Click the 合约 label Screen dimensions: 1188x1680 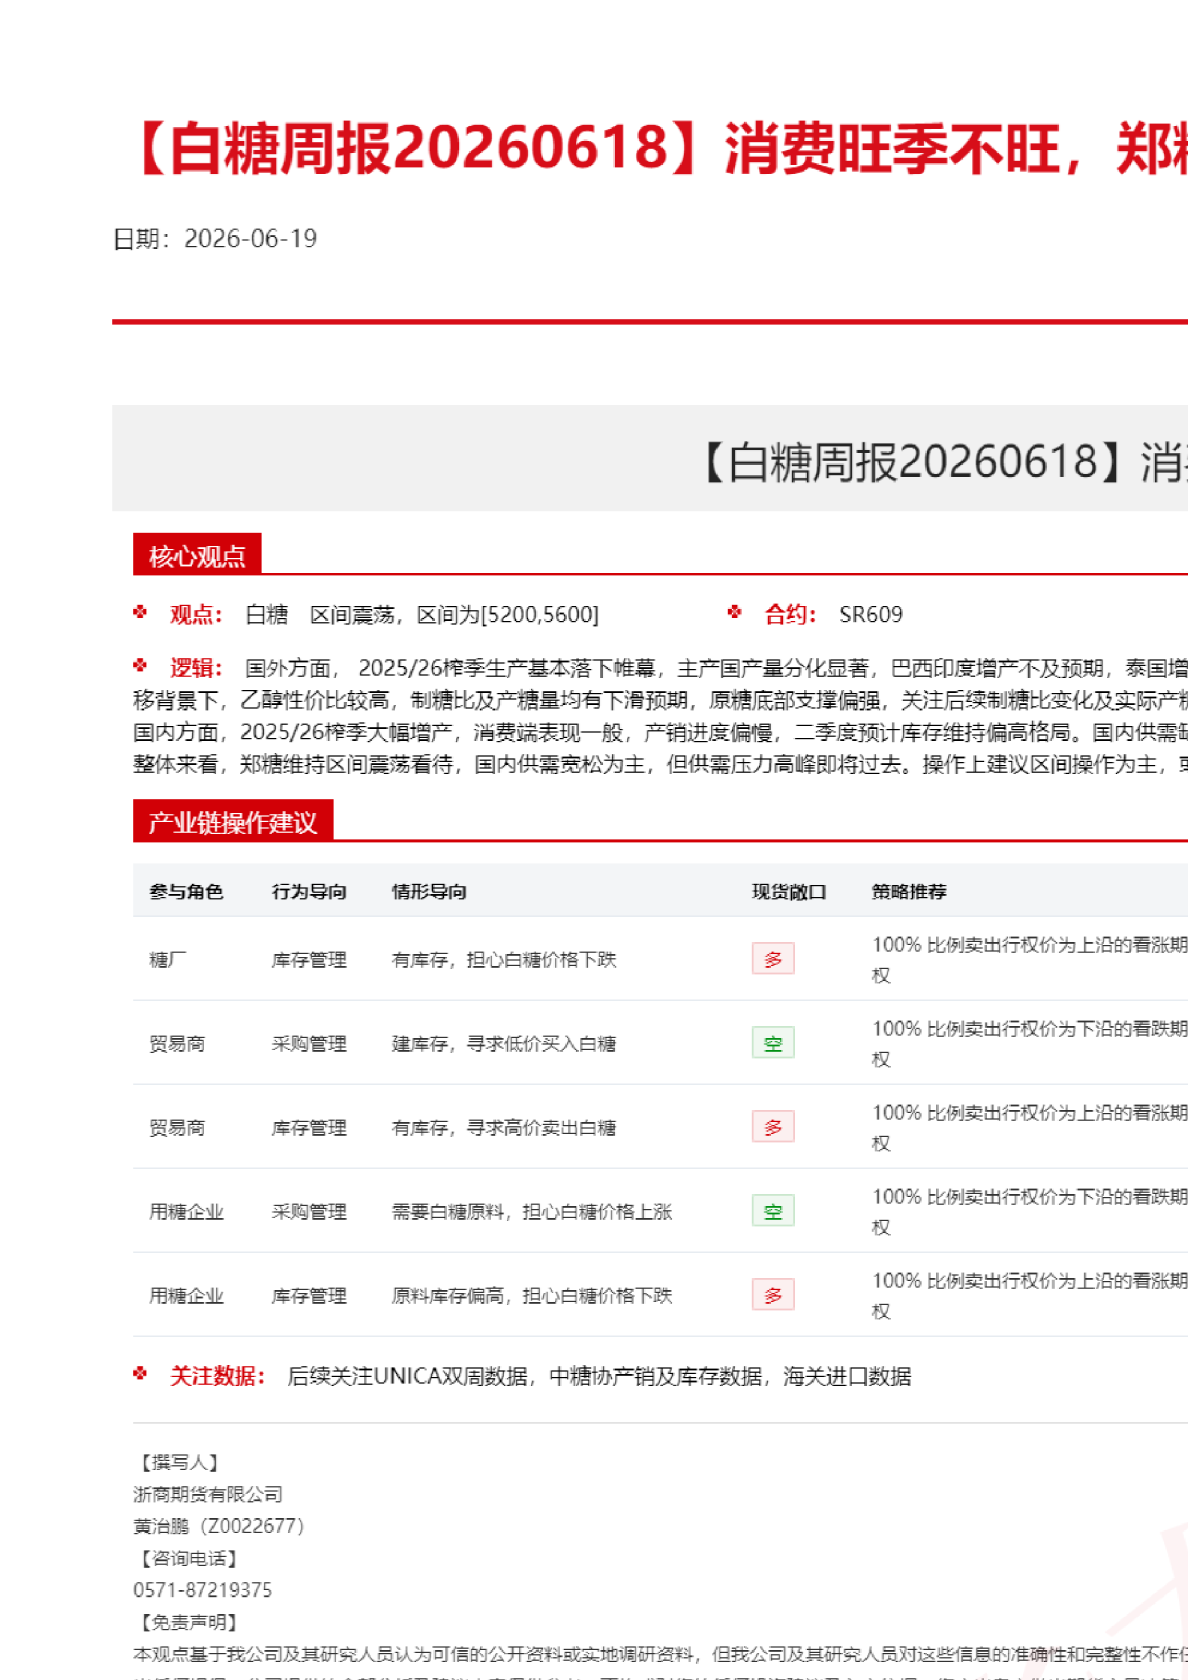click(791, 614)
